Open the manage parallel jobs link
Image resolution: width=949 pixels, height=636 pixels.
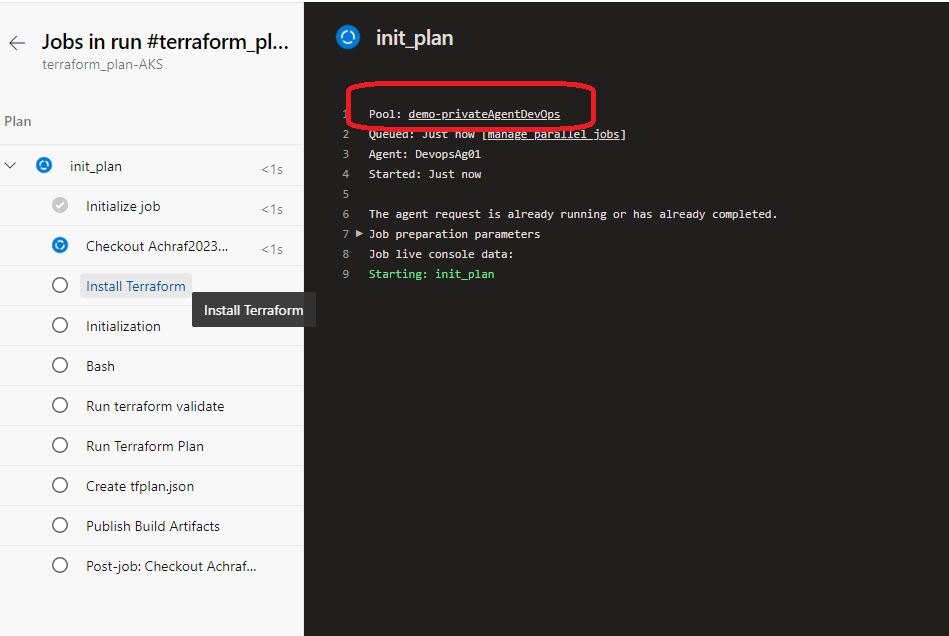point(556,134)
